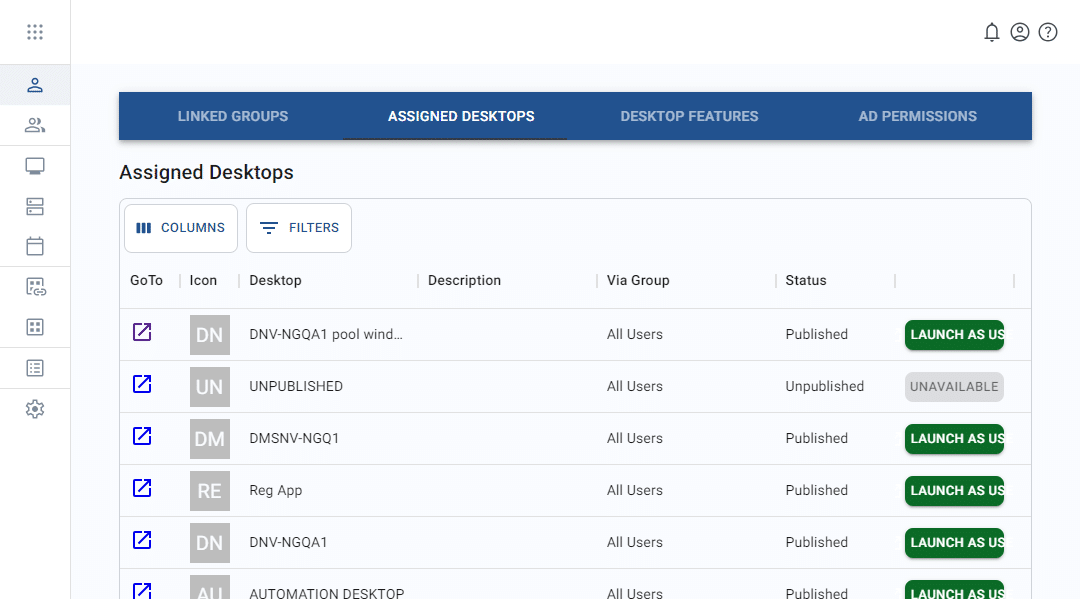1080x599 pixels.
Task: Open the Filters panel
Action: tap(298, 227)
